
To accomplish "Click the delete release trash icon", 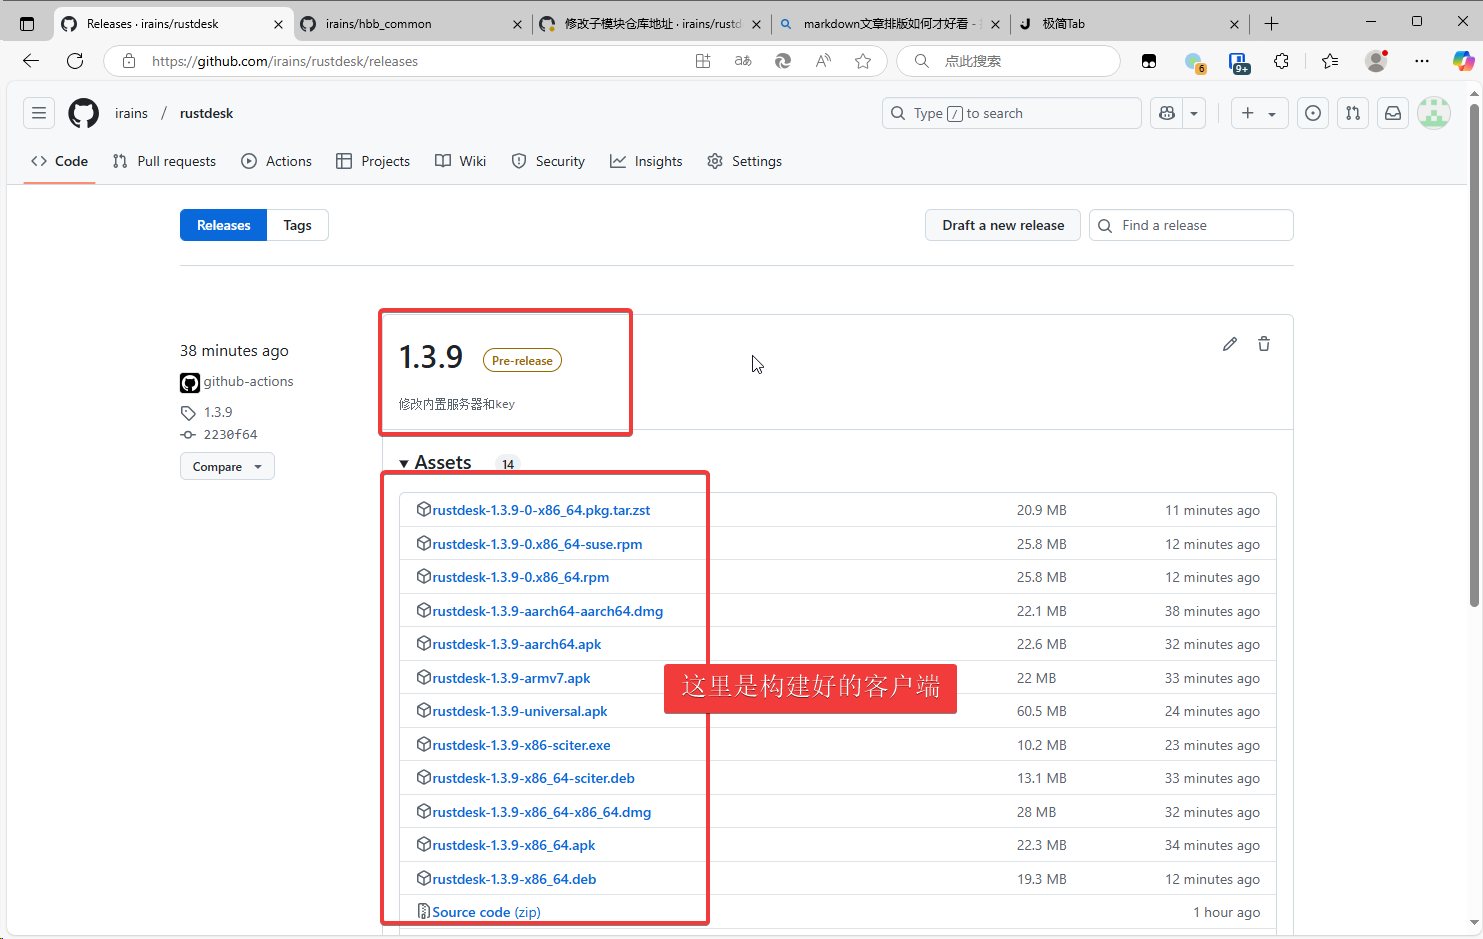I will click(x=1264, y=344).
